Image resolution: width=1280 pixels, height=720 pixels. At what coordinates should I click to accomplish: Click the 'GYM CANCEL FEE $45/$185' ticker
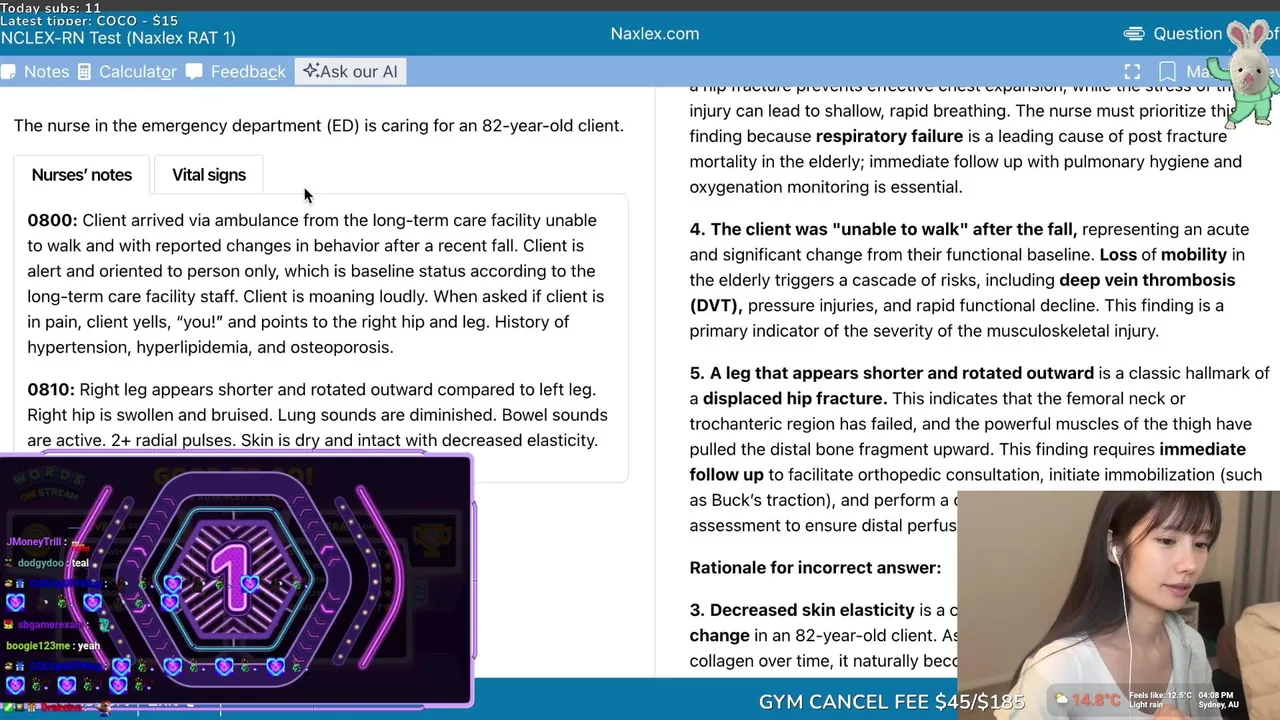[x=892, y=702]
